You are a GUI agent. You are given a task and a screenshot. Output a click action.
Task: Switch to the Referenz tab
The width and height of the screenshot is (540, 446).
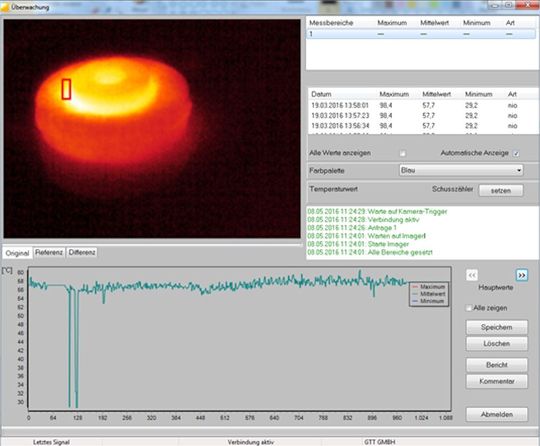pyautogui.click(x=49, y=252)
